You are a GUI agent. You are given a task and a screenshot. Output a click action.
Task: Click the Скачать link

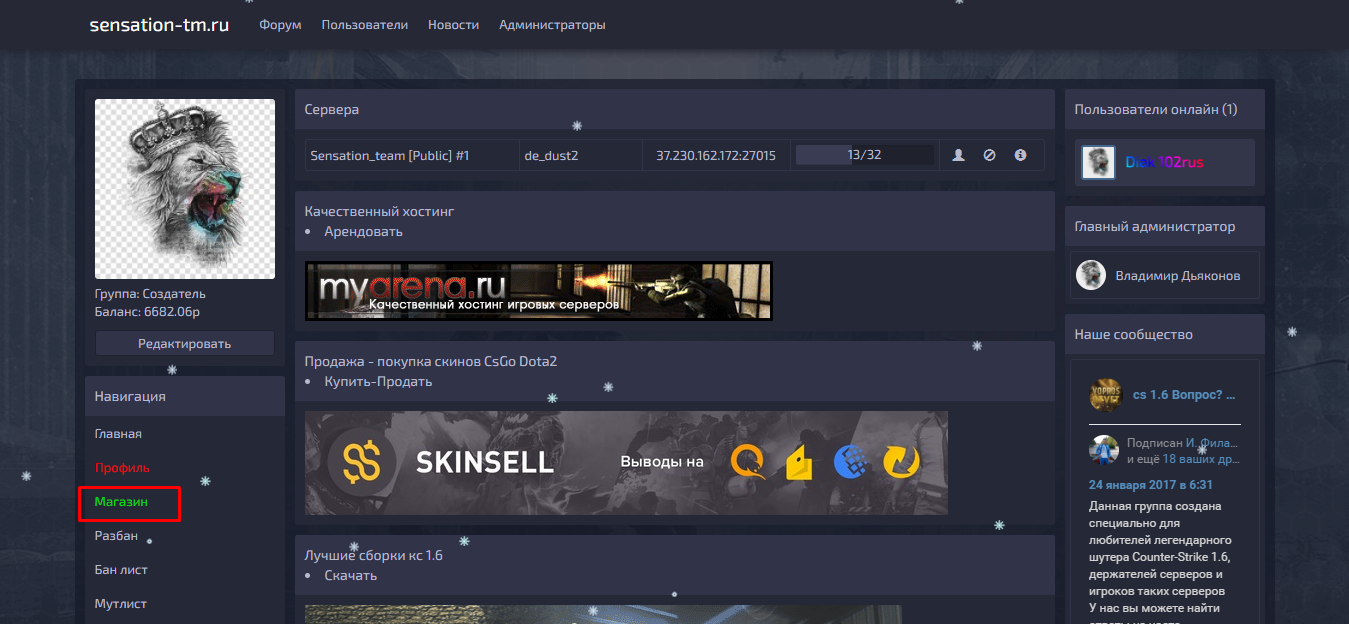coord(351,575)
